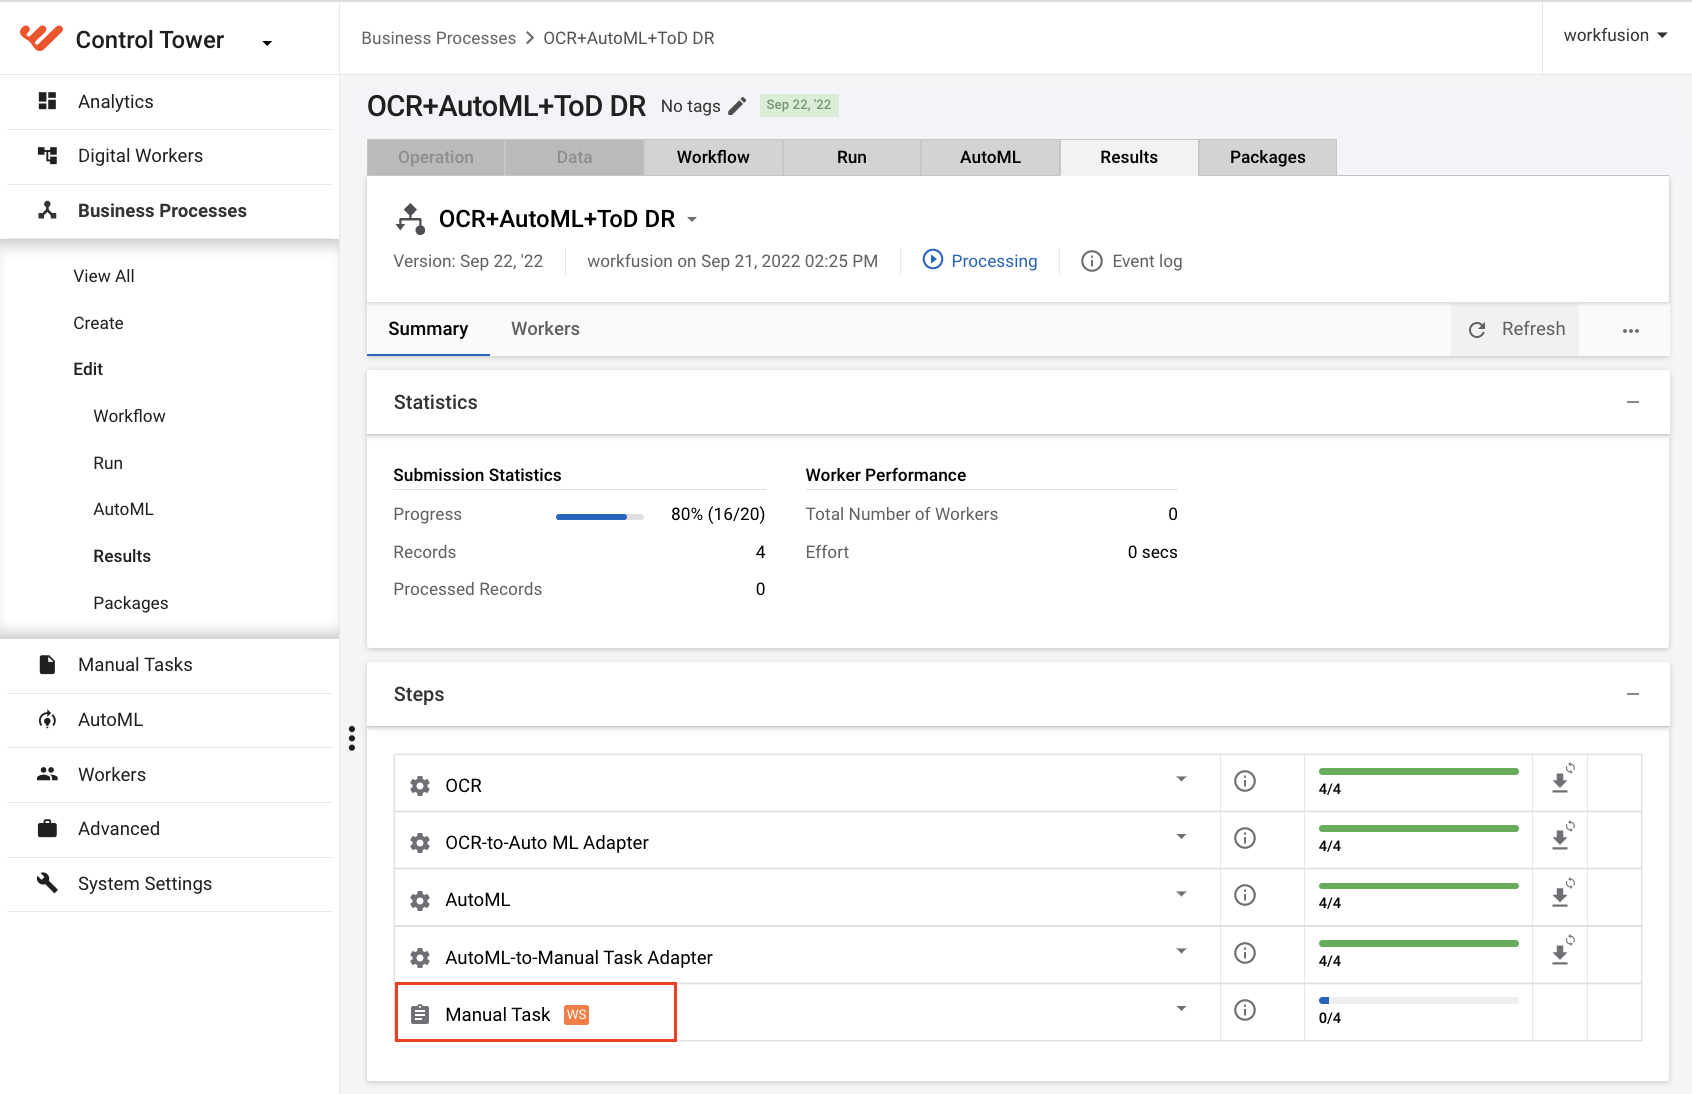1692x1094 pixels.
Task: Open Workflow under Edit in sidebar
Action: tap(129, 416)
